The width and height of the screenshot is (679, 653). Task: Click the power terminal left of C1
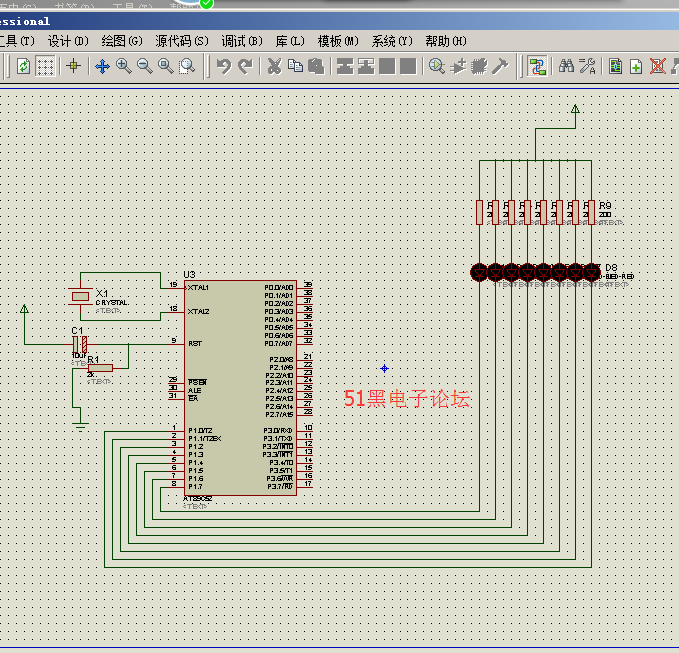pos(24,311)
